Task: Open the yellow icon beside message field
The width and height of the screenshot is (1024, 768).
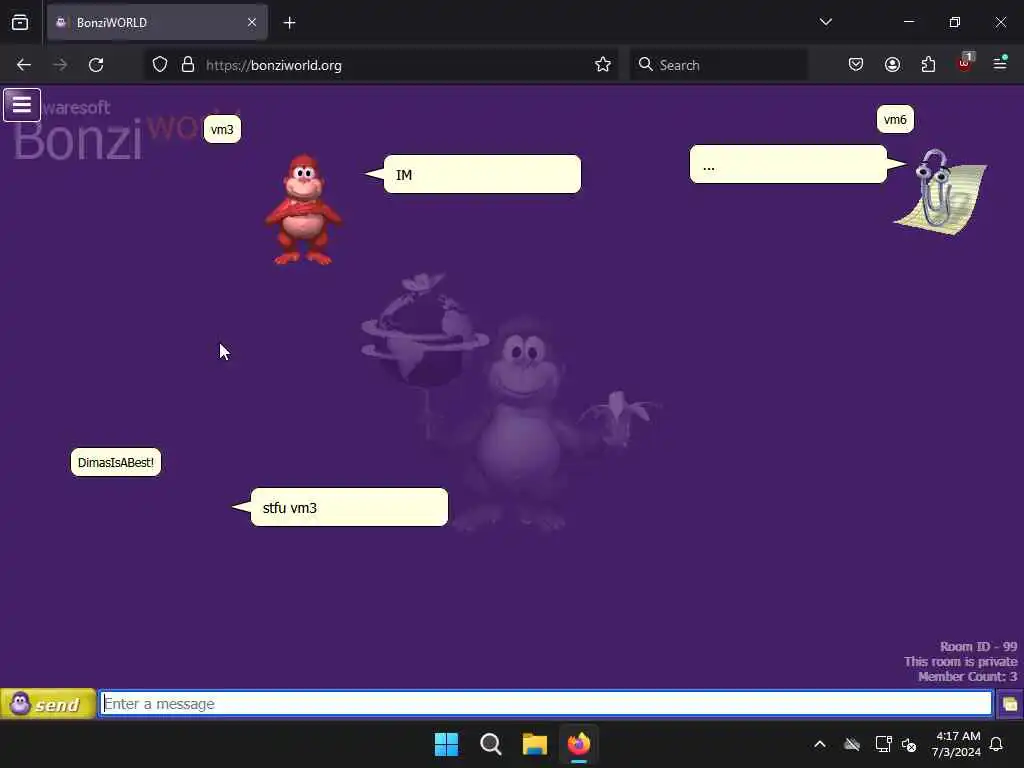Action: 1010,704
